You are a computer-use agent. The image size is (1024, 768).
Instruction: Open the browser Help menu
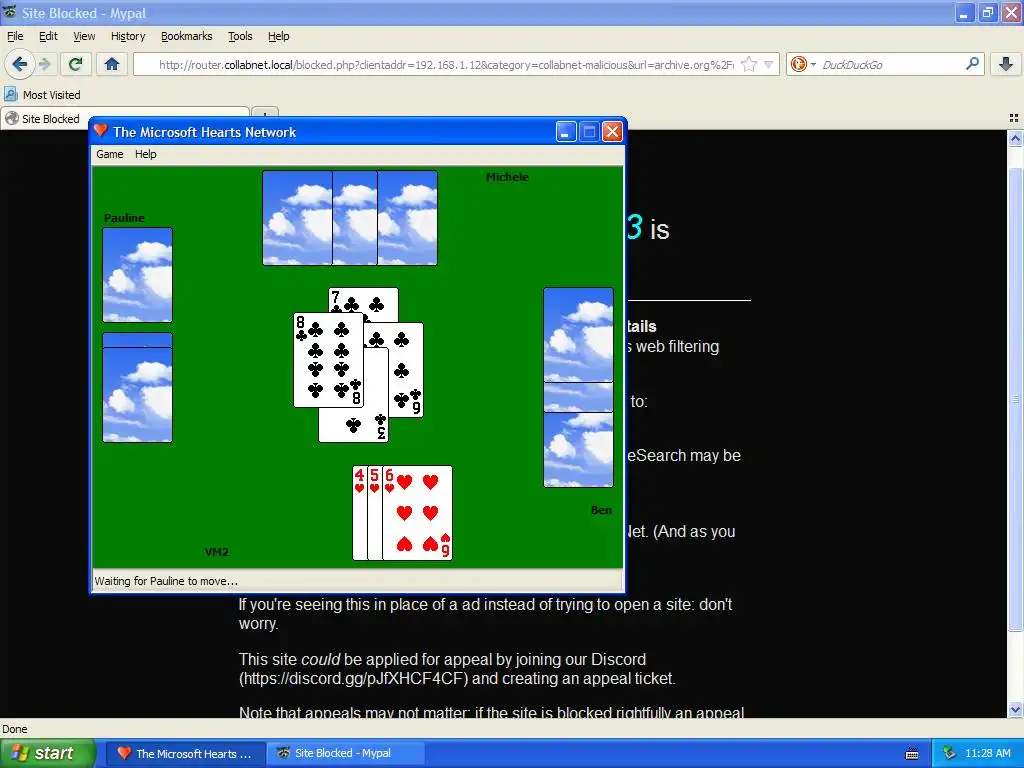279,36
